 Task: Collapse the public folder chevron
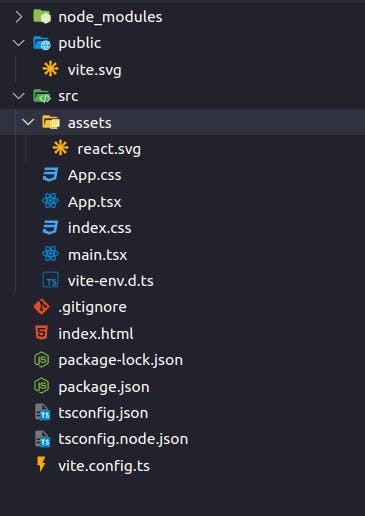[x=18, y=43]
